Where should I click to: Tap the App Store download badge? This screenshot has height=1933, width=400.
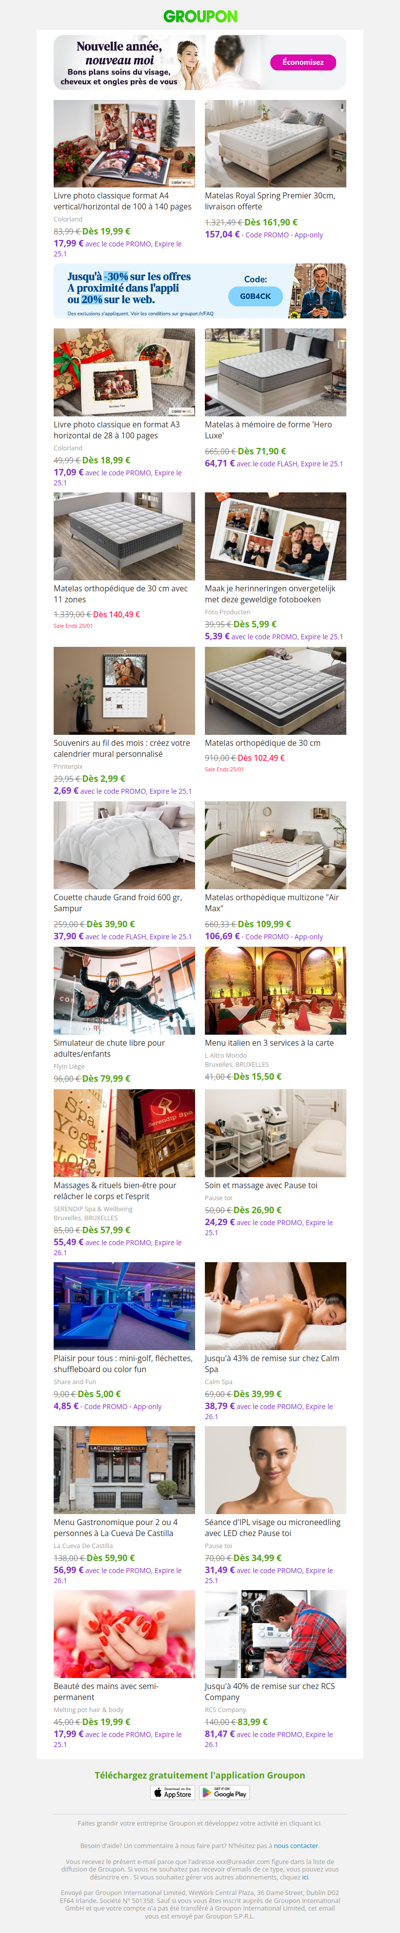(172, 1793)
